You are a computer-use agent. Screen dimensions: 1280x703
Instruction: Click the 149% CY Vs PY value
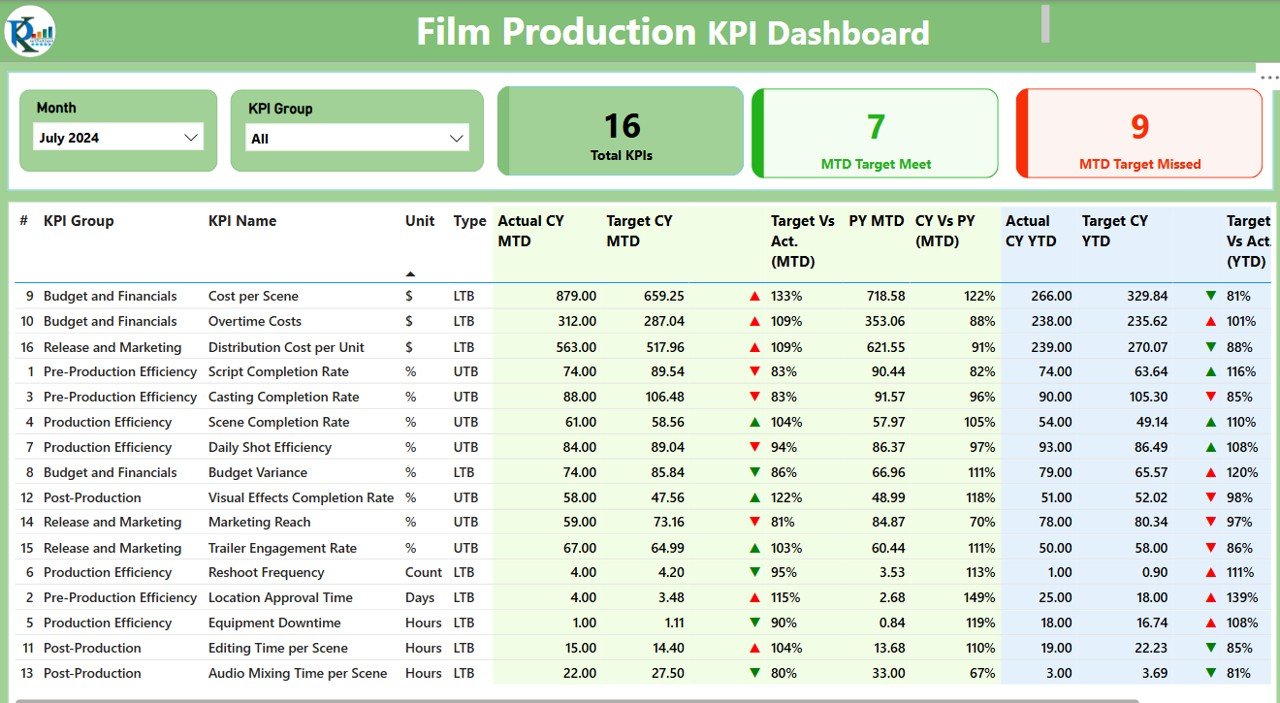click(x=980, y=598)
